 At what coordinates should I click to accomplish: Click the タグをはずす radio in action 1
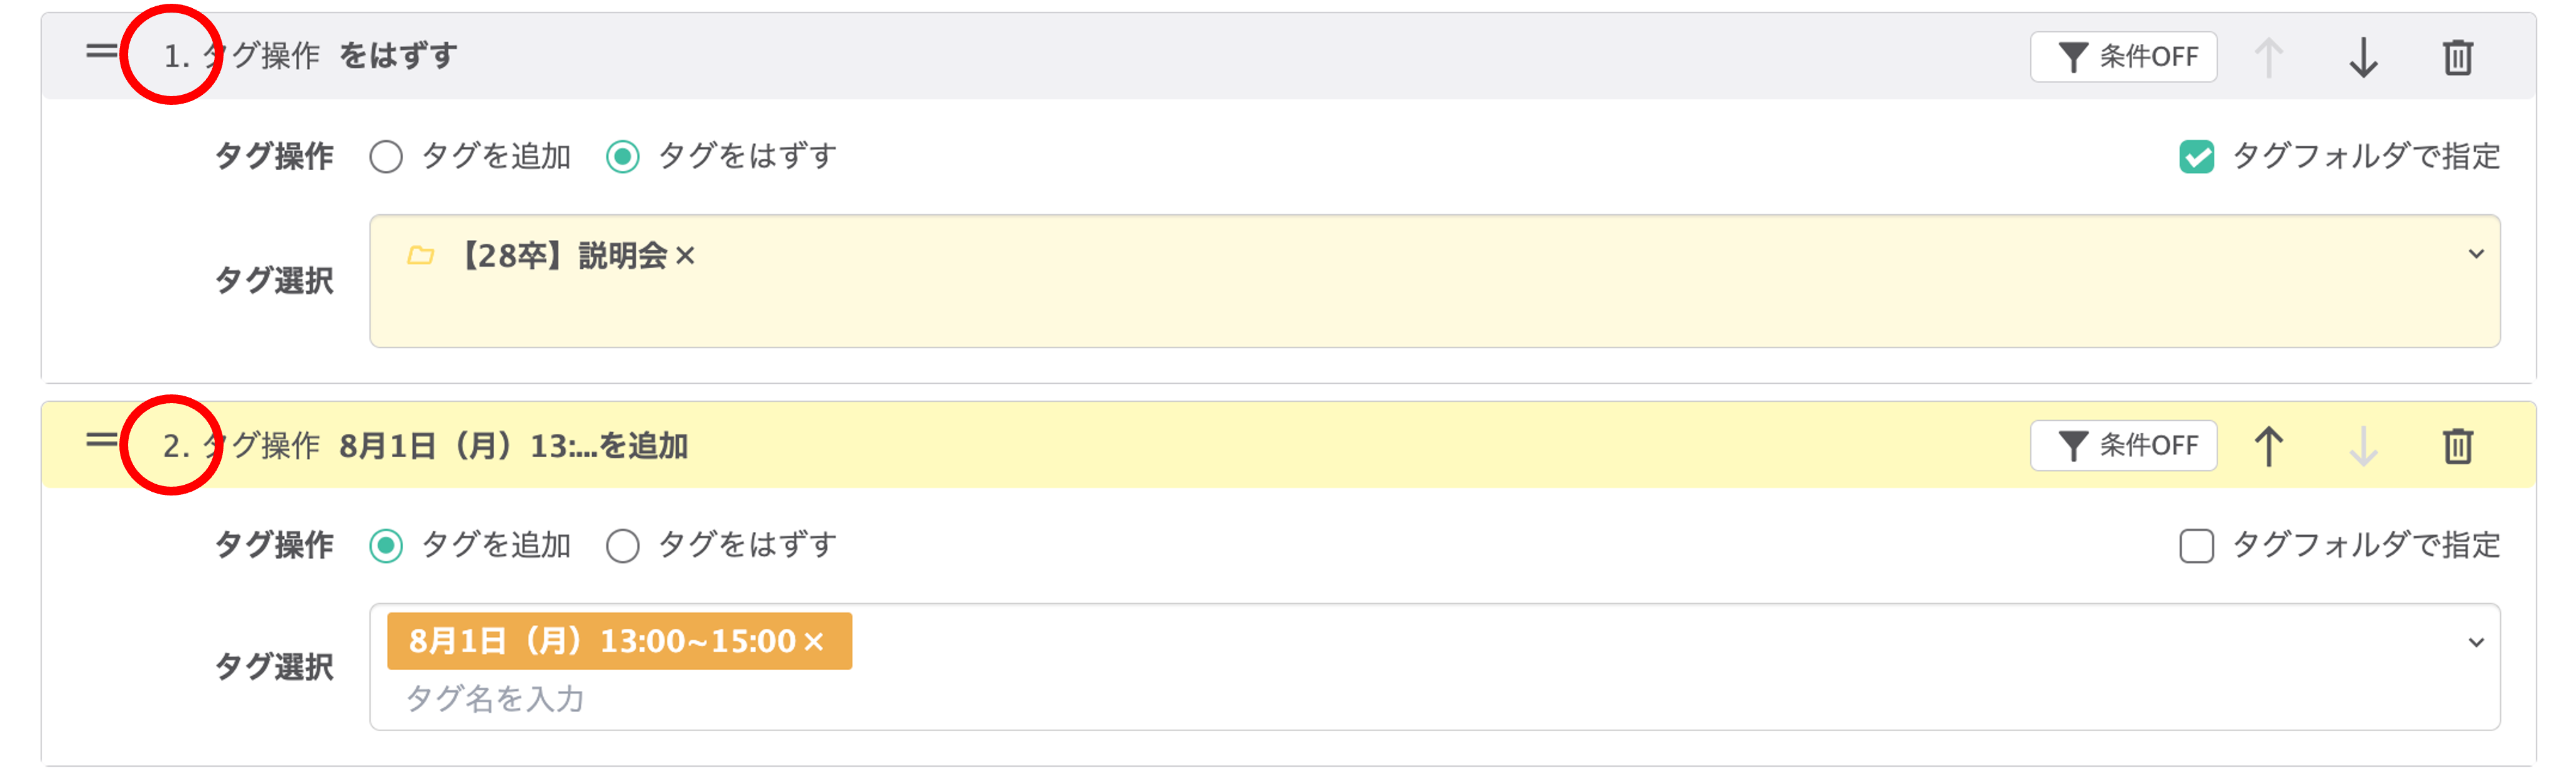pos(623,157)
